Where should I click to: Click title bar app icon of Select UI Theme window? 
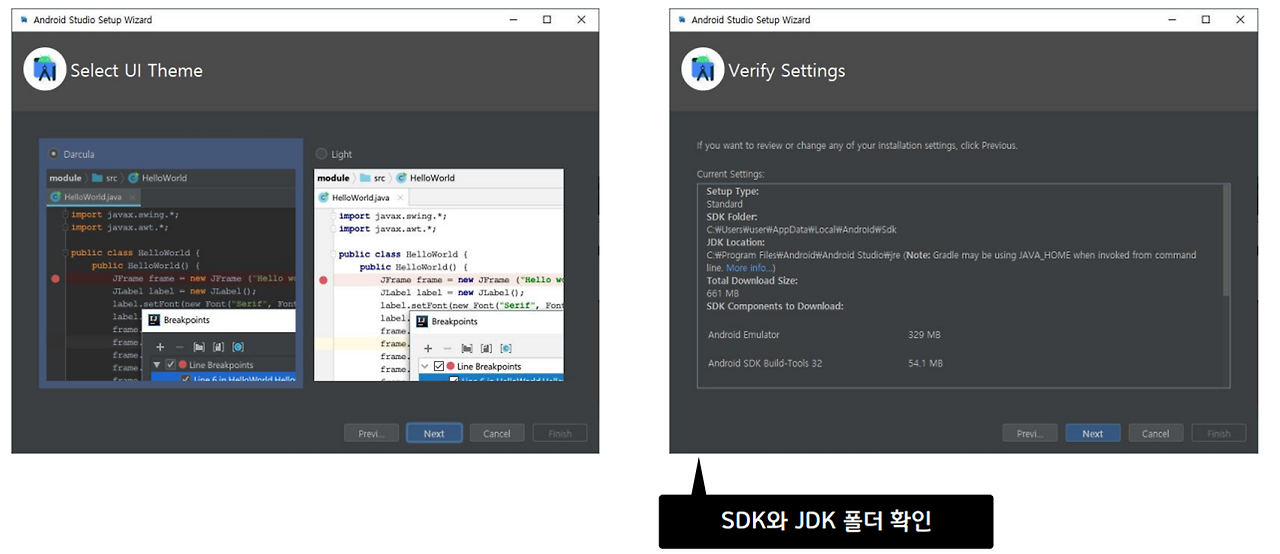coord(24,20)
